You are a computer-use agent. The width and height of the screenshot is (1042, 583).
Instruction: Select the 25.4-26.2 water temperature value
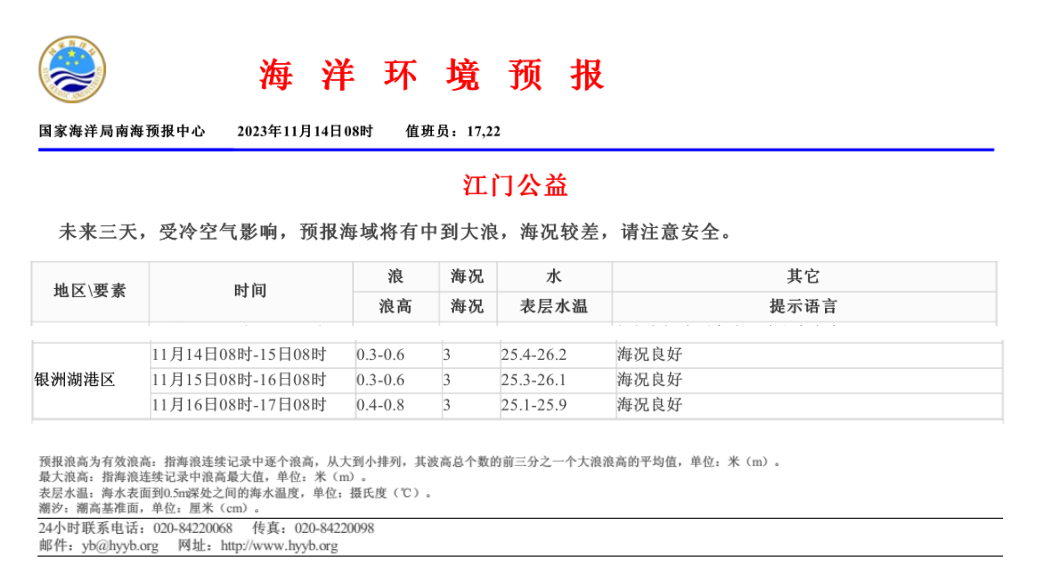pyautogui.click(x=533, y=355)
